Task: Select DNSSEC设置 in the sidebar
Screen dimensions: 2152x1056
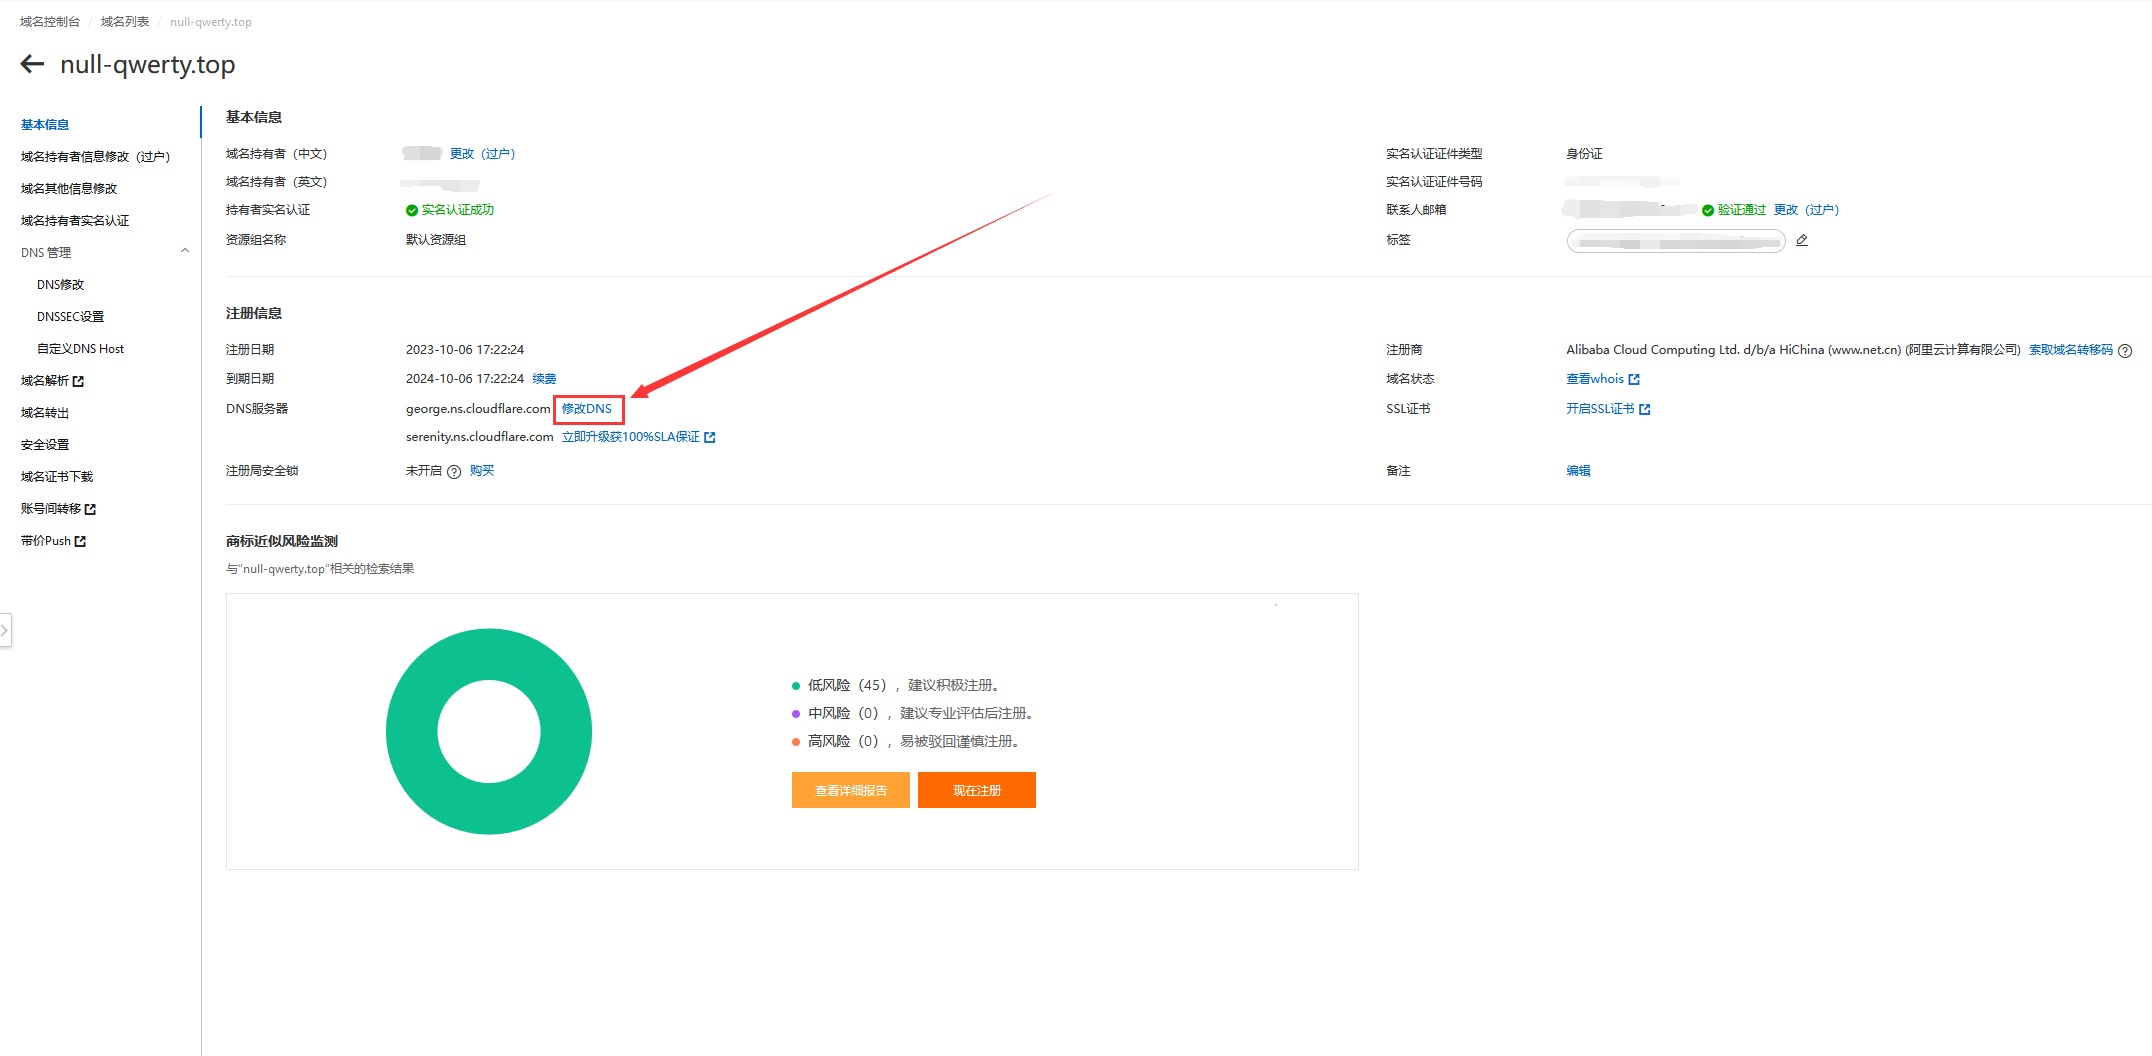Action: point(70,317)
